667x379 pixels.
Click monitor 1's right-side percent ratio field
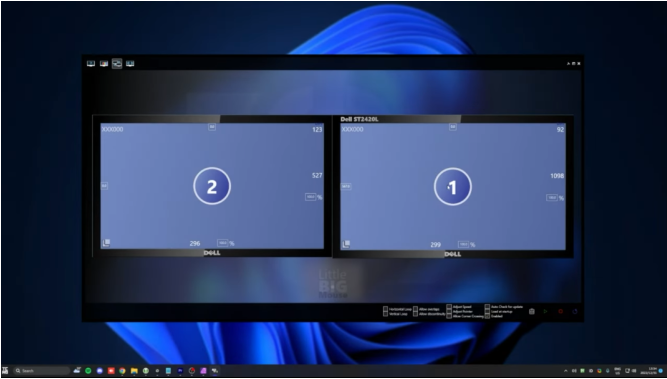tap(552, 198)
